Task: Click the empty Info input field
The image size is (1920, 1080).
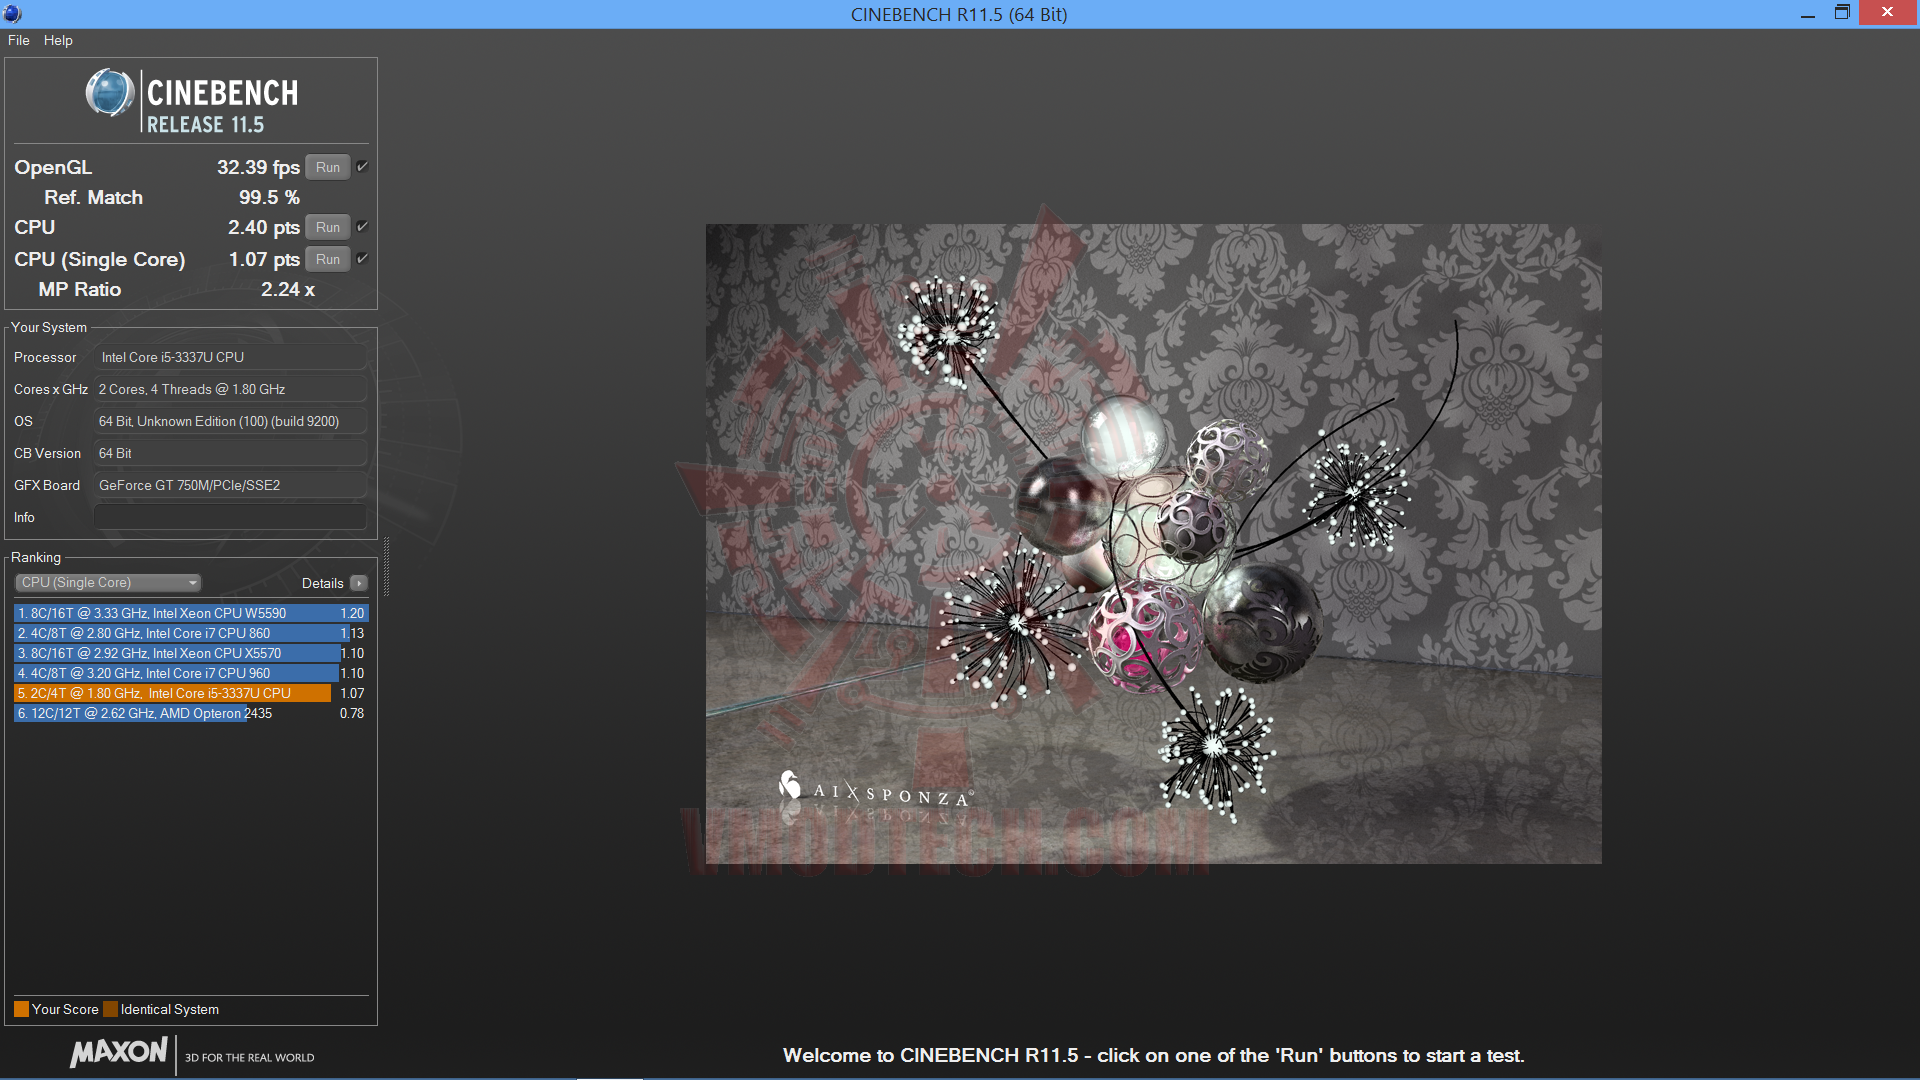Action: click(230, 517)
